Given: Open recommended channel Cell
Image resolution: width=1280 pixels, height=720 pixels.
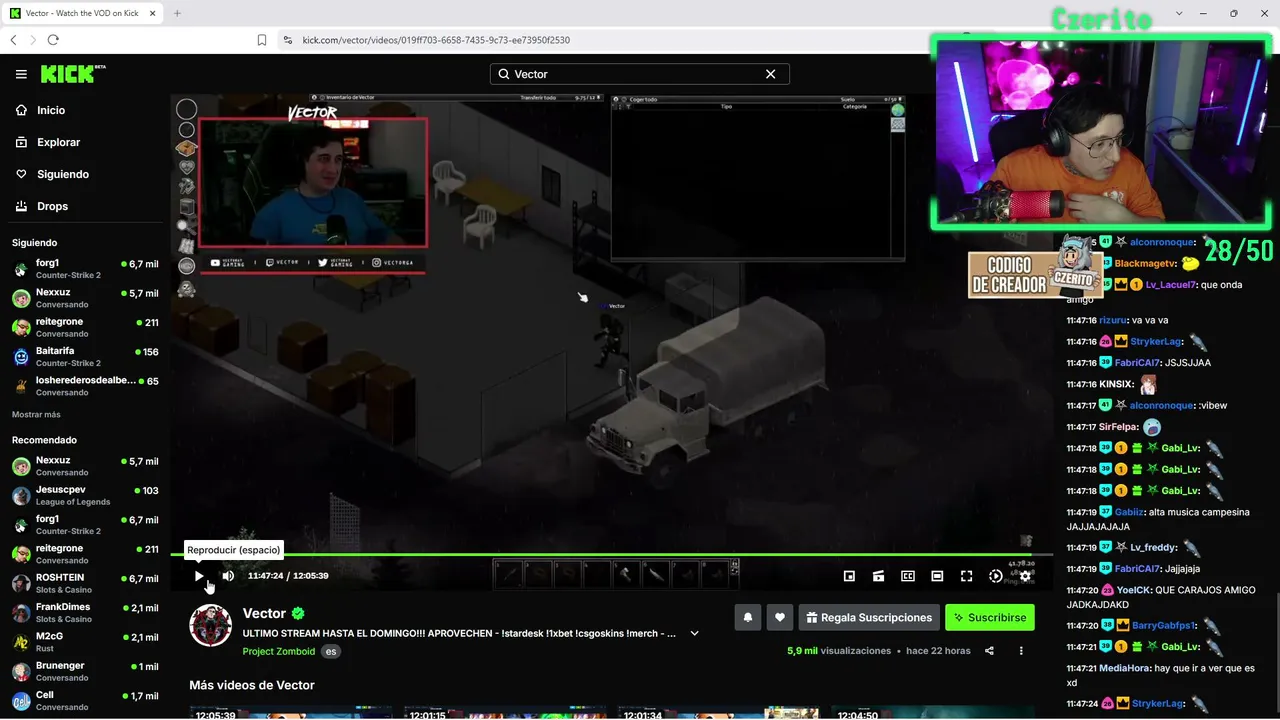Looking at the screenshot, I should pos(85,700).
